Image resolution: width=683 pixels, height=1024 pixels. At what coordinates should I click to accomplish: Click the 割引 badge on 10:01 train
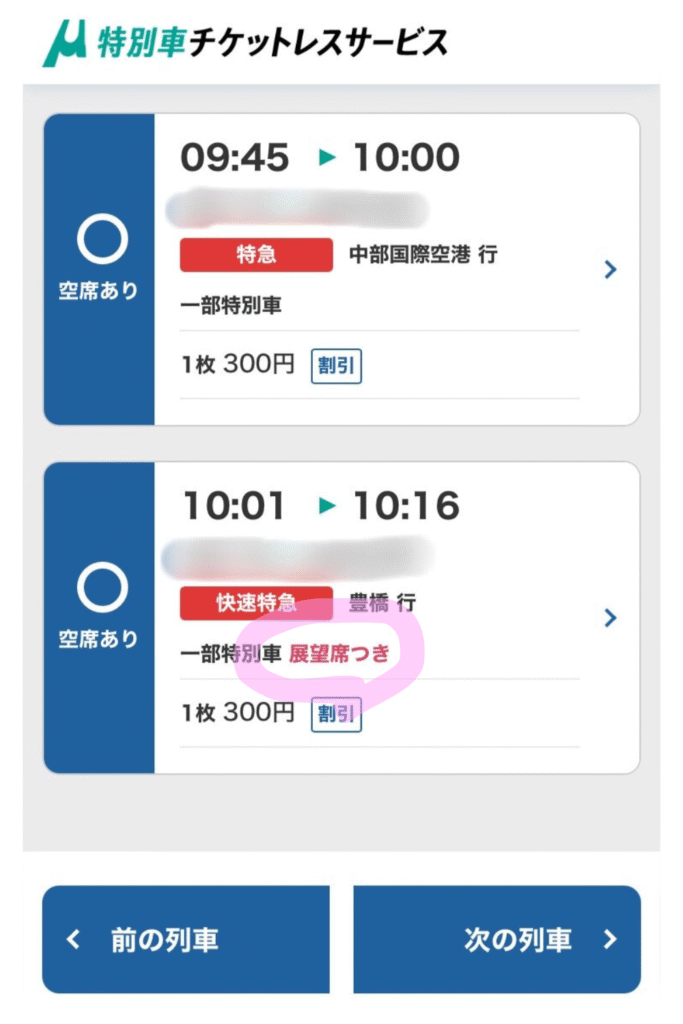tap(336, 714)
